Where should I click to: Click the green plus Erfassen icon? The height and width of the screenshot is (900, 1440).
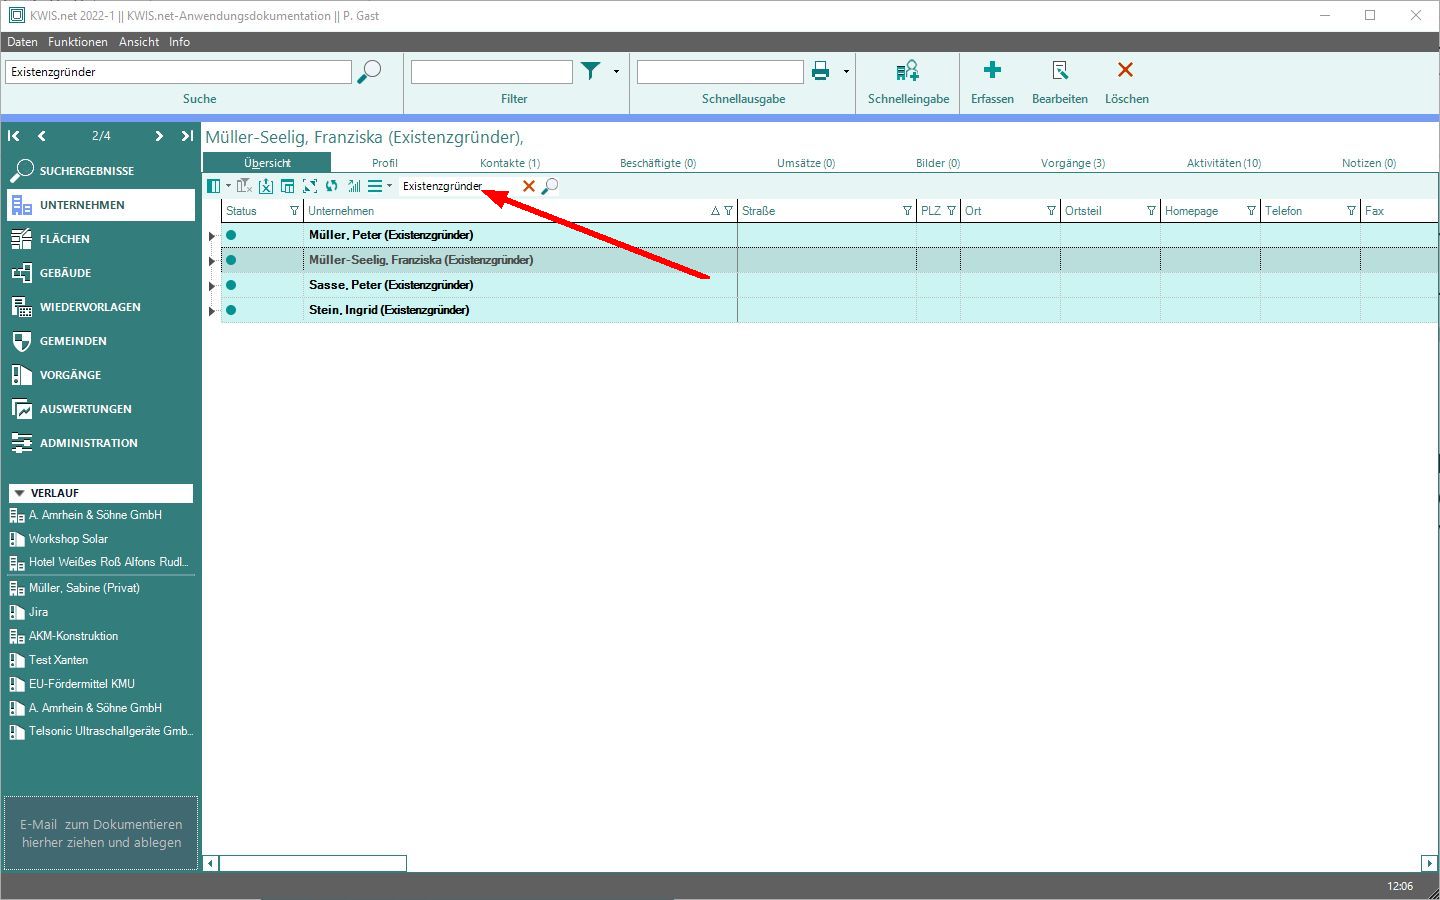pos(992,70)
